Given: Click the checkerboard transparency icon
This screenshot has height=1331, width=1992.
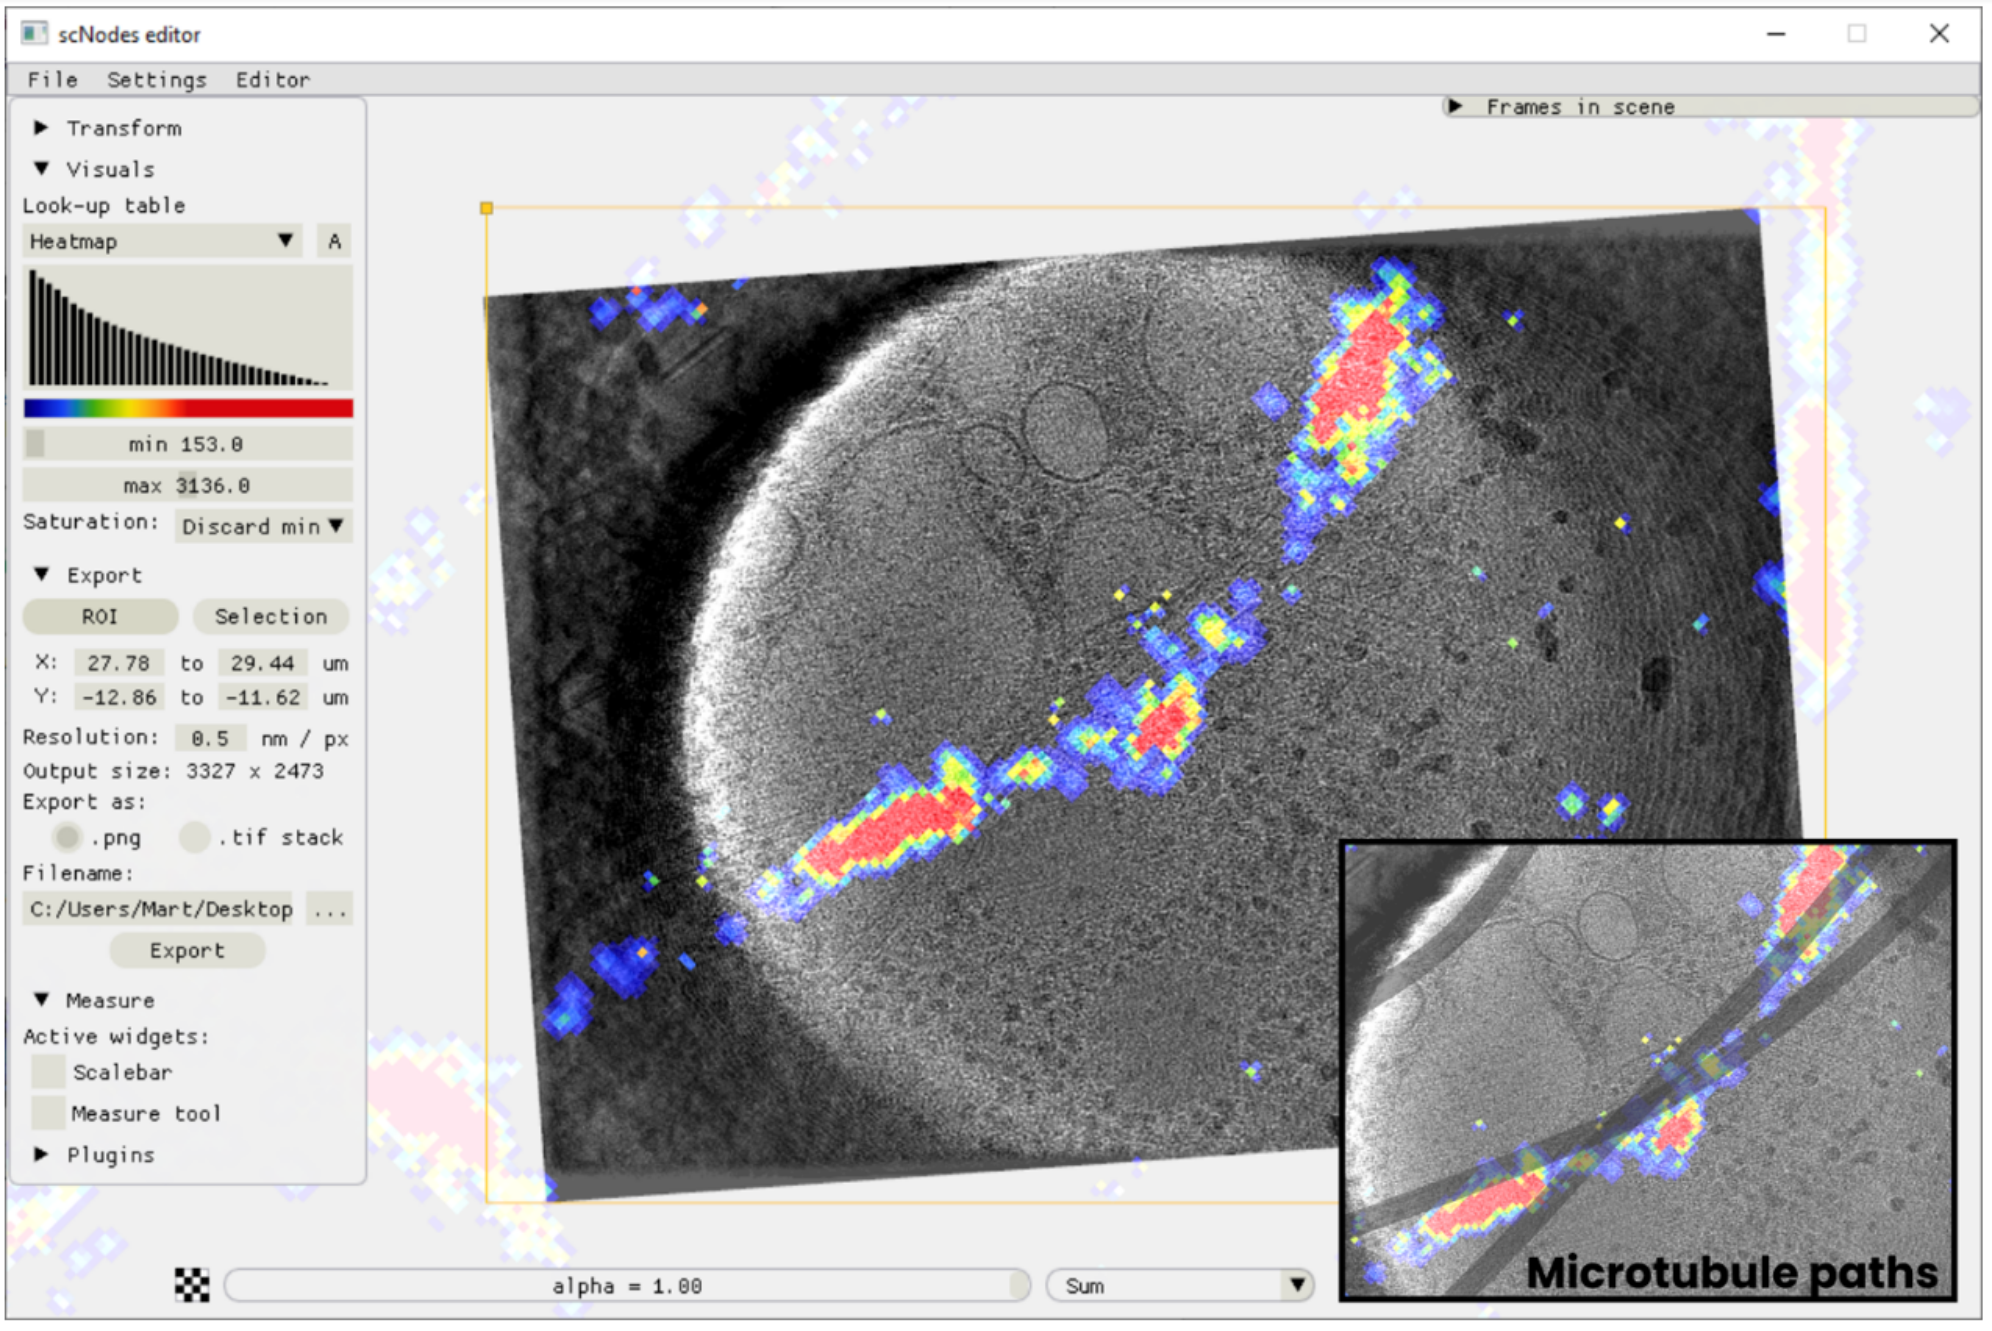Looking at the screenshot, I should (x=192, y=1285).
